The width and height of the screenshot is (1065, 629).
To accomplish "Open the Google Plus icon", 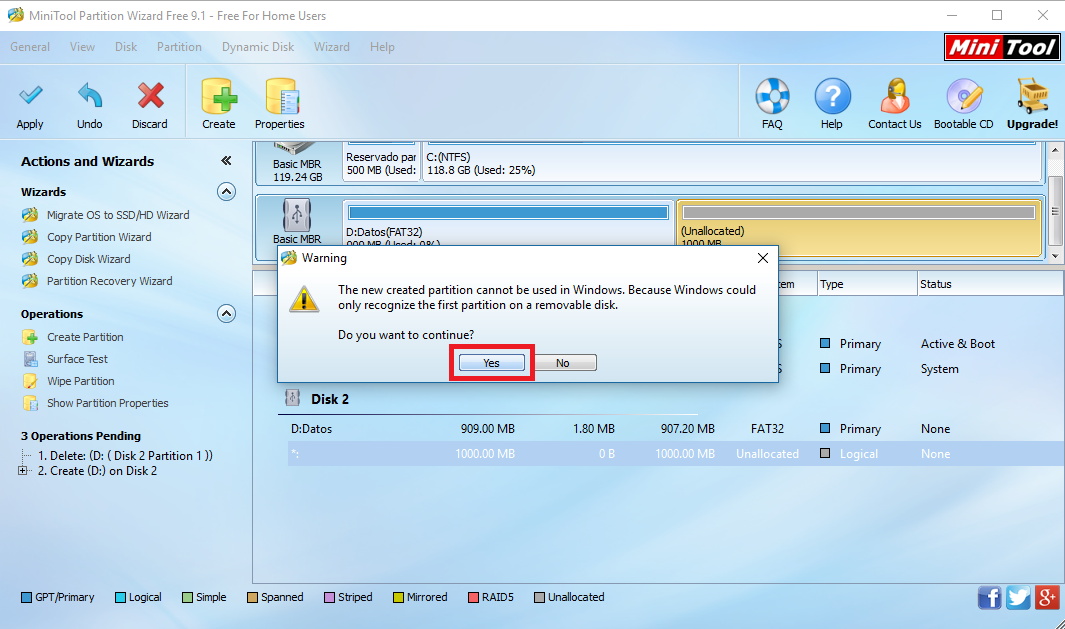I will (1047, 598).
